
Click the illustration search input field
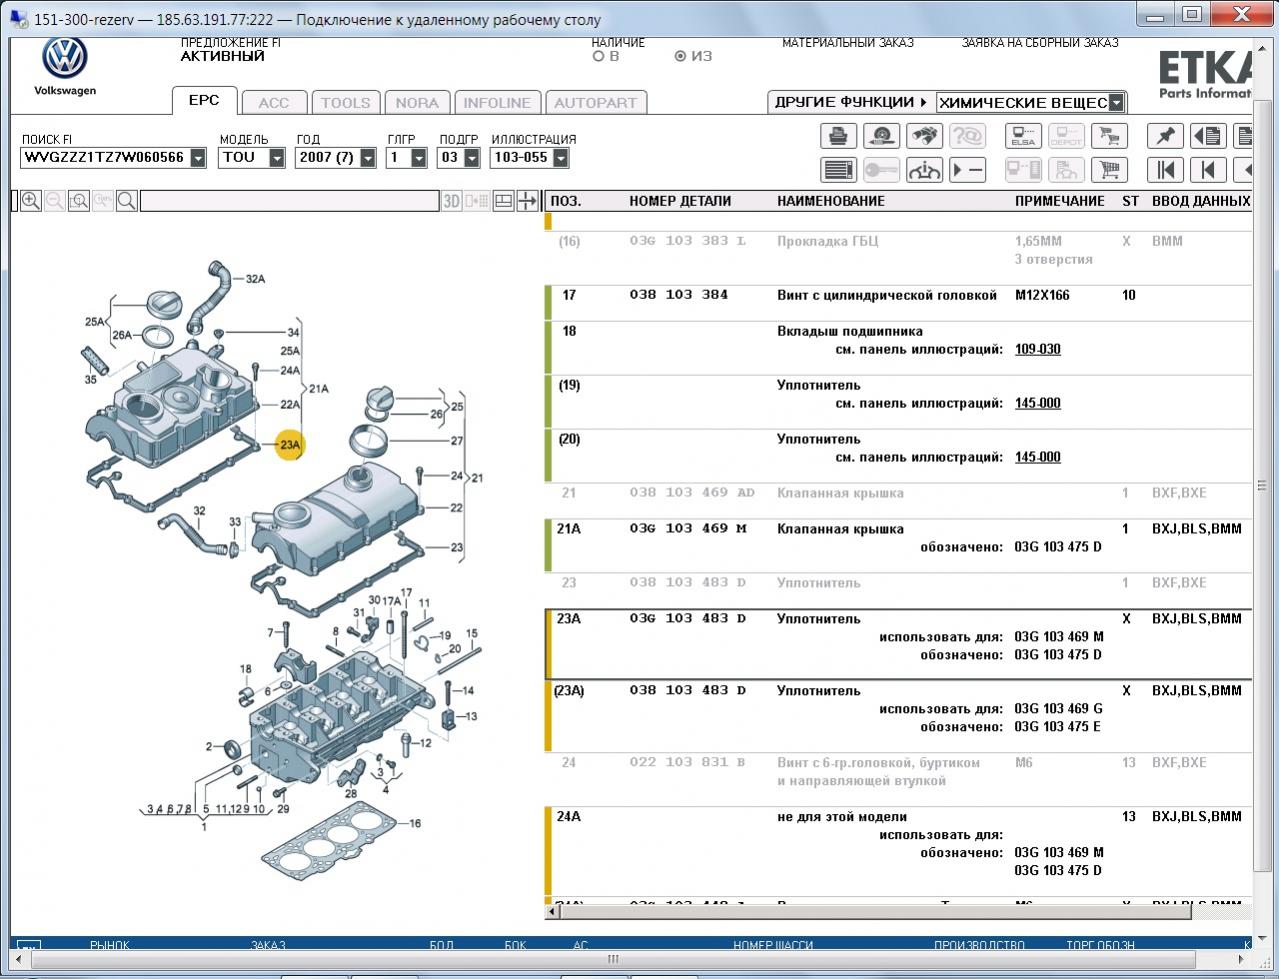pos(289,201)
